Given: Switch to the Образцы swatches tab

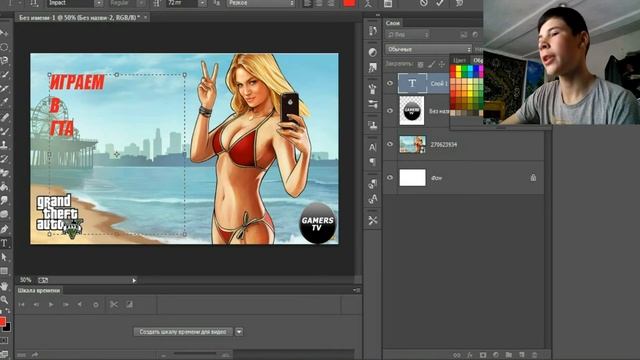Looking at the screenshot, I should (x=478, y=60).
